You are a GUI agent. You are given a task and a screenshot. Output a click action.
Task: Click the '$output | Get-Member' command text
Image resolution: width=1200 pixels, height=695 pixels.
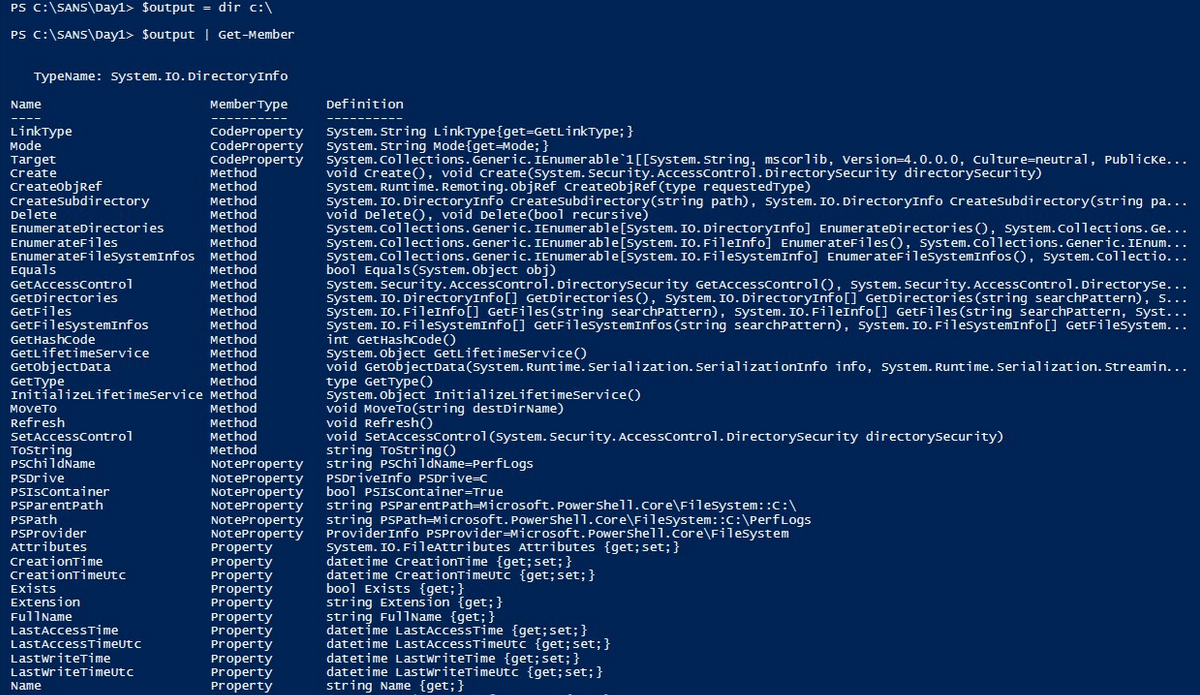pyautogui.click(x=218, y=35)
